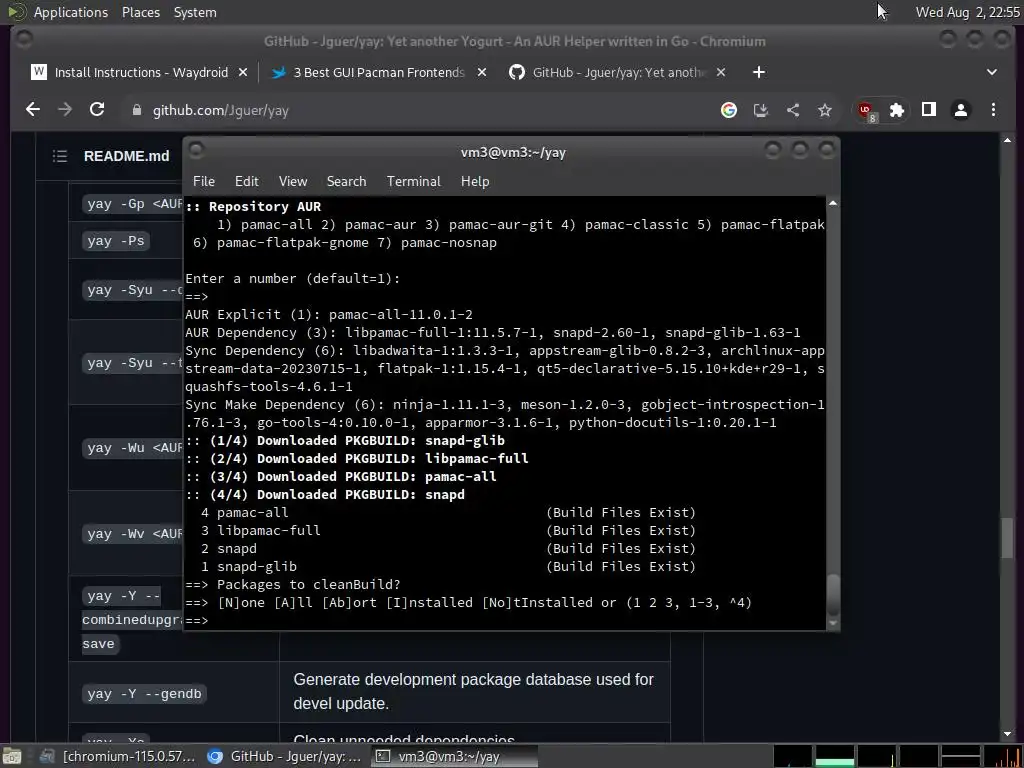Screen dimensions: 1024x768
Task: Open Chromium three-dot menu
Action: [x=993, y=110]
